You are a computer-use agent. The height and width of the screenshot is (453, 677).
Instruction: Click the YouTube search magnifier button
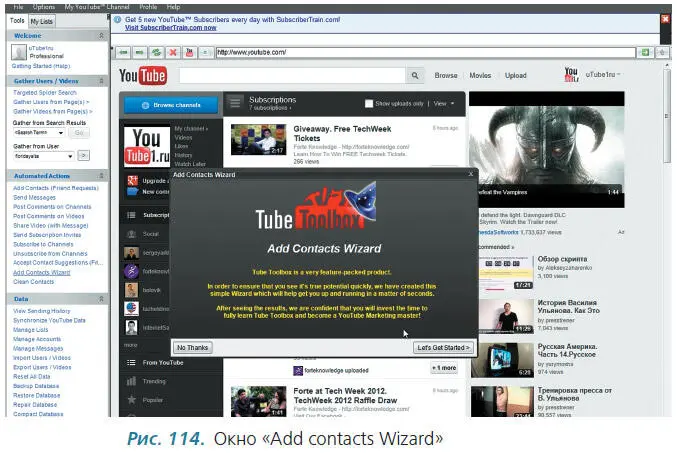coord(415,76)
